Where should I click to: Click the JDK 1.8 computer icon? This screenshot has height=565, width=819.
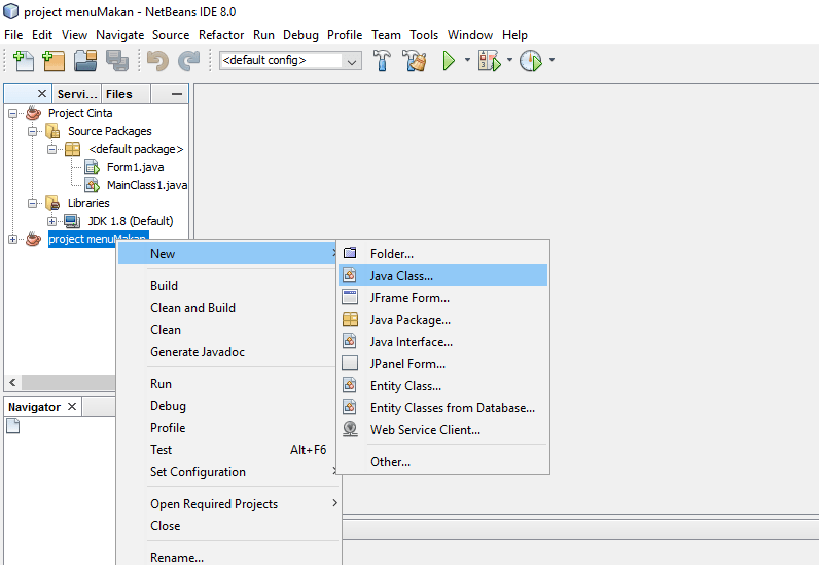pyautogui.click(x=72, y=221)
